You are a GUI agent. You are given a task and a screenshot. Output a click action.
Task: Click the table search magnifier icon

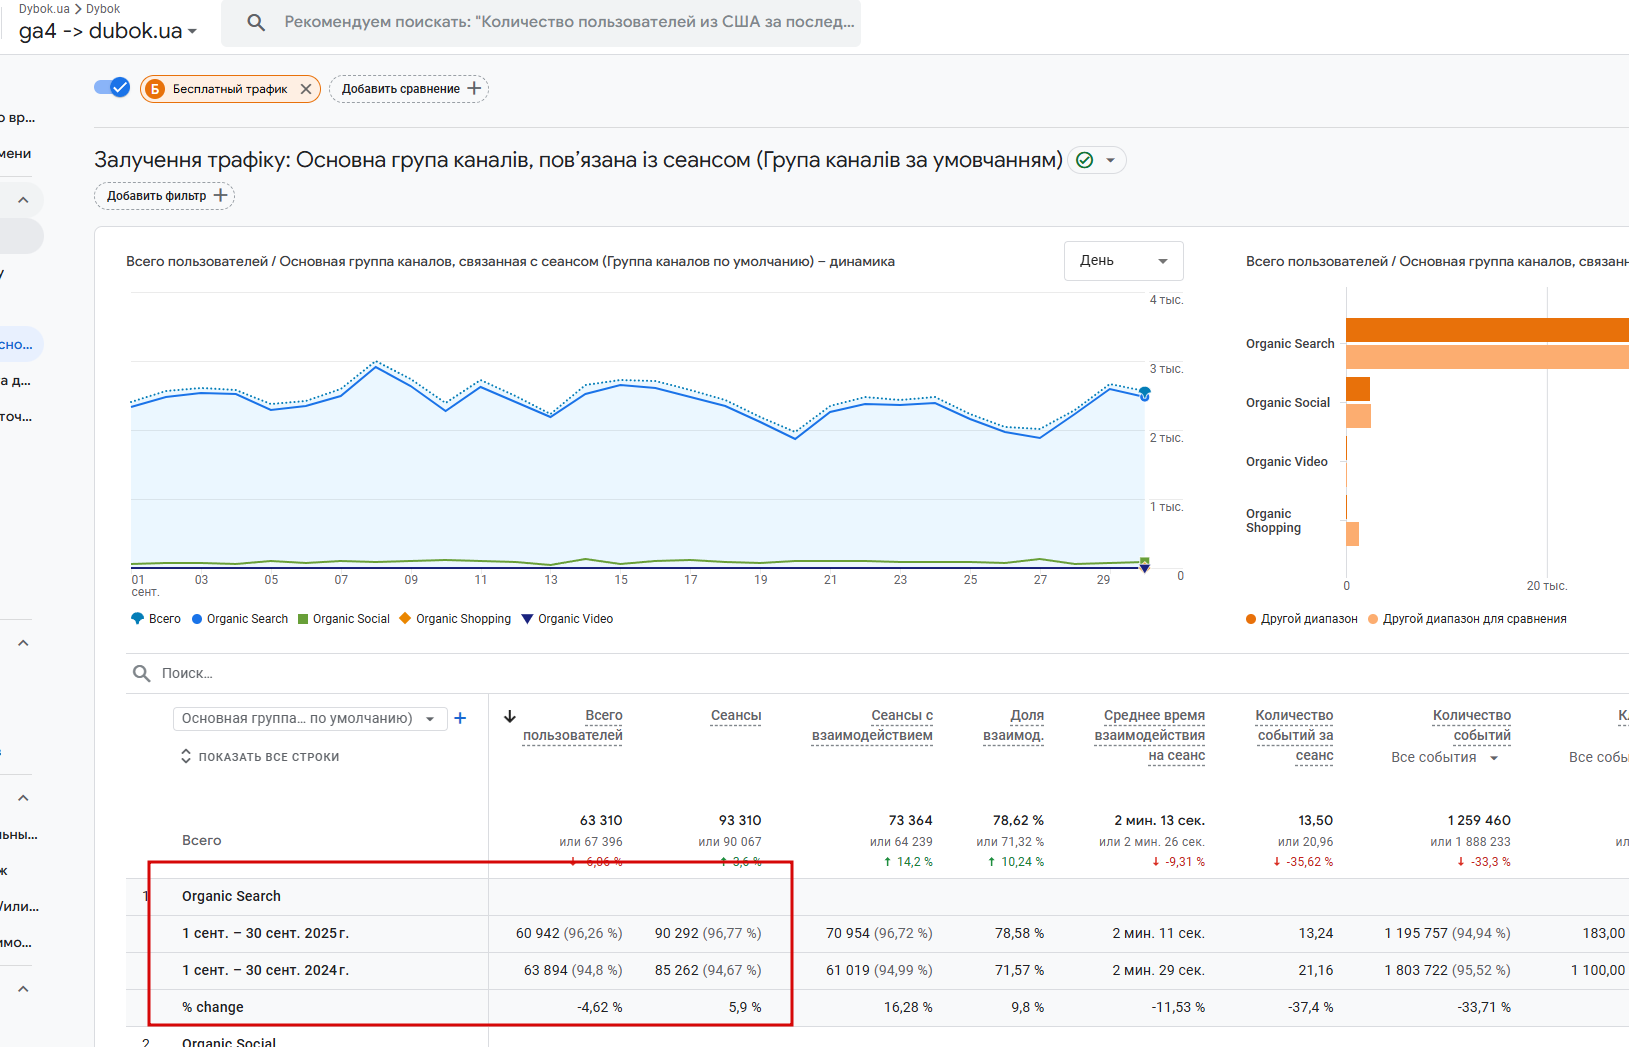[142, 673]
